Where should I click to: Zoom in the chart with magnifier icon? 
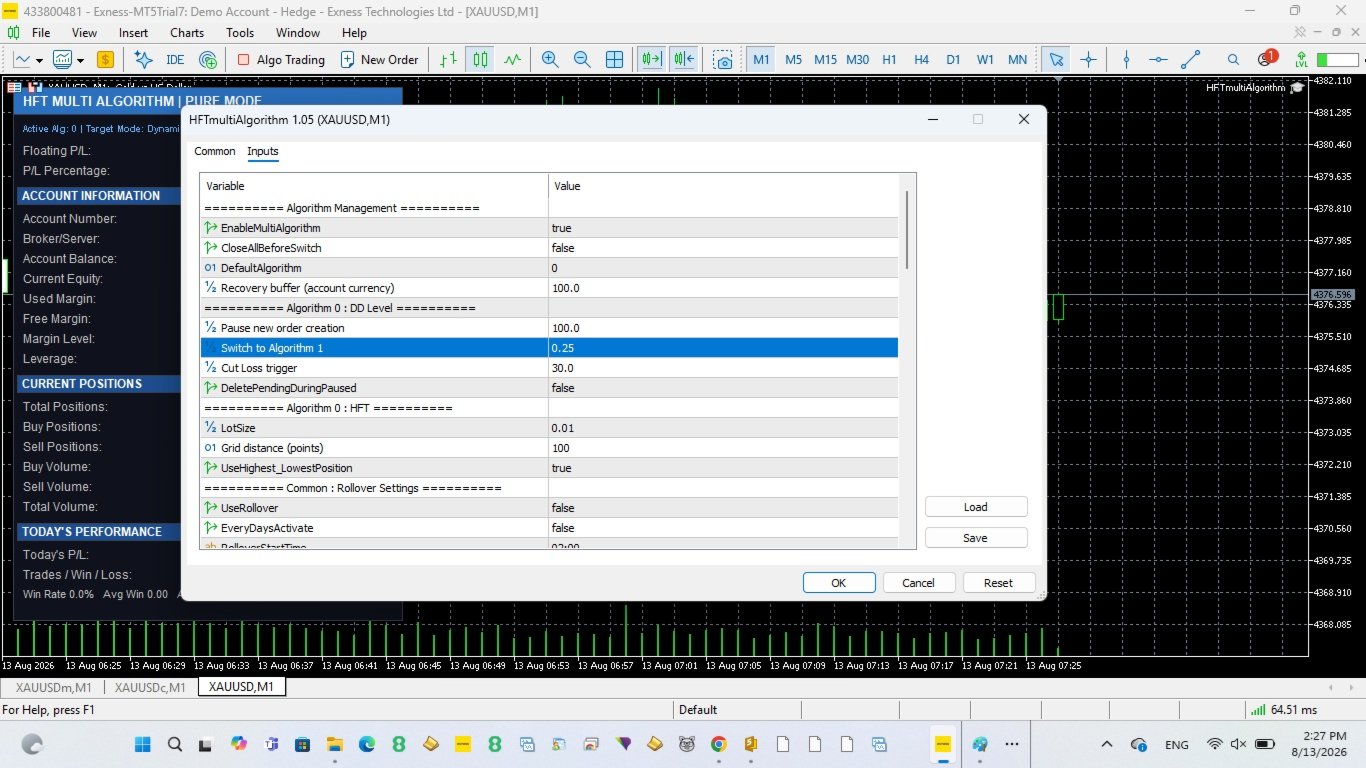click(550, 59)
